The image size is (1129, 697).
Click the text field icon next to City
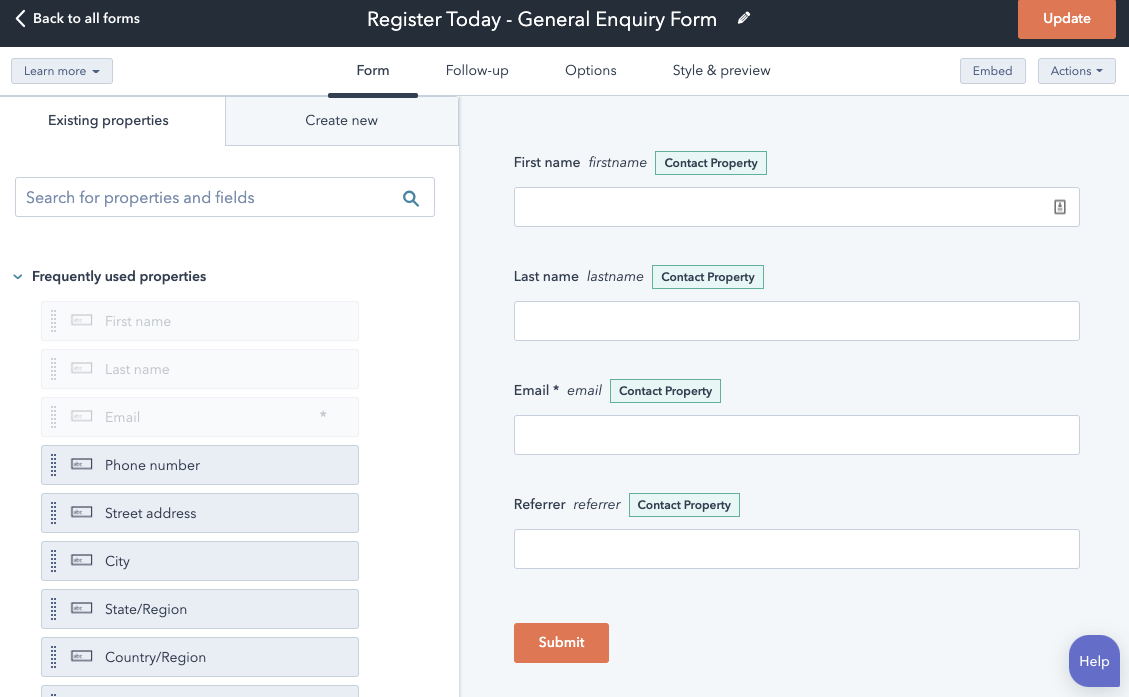(81, 560)
